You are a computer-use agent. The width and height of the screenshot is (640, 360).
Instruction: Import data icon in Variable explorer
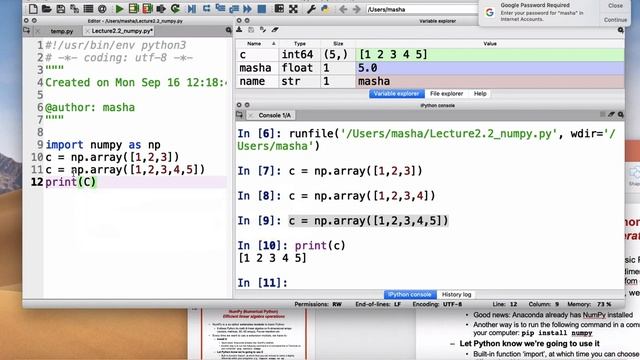pyautogui.click(x=239, y=29)
